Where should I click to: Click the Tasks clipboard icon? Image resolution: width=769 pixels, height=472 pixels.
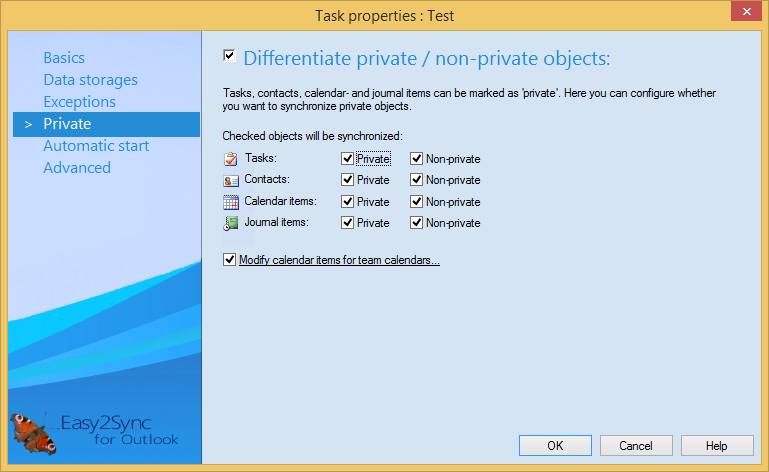click(231, 158)
